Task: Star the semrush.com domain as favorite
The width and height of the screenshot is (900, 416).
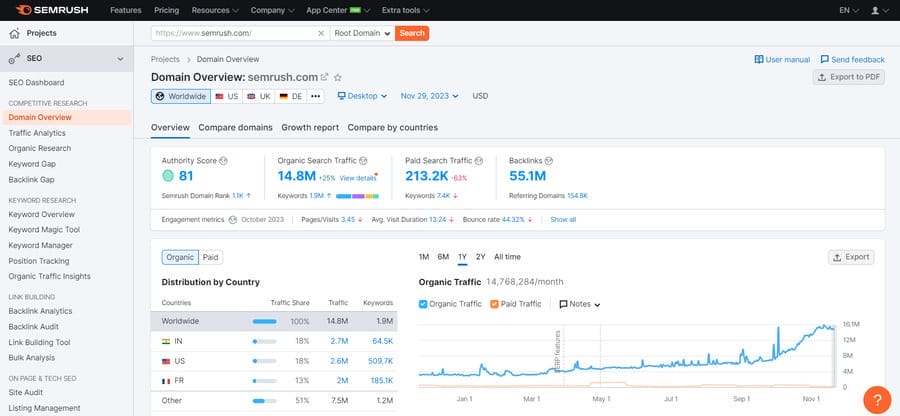Action: pyautogui.click(x=338, y=77)
